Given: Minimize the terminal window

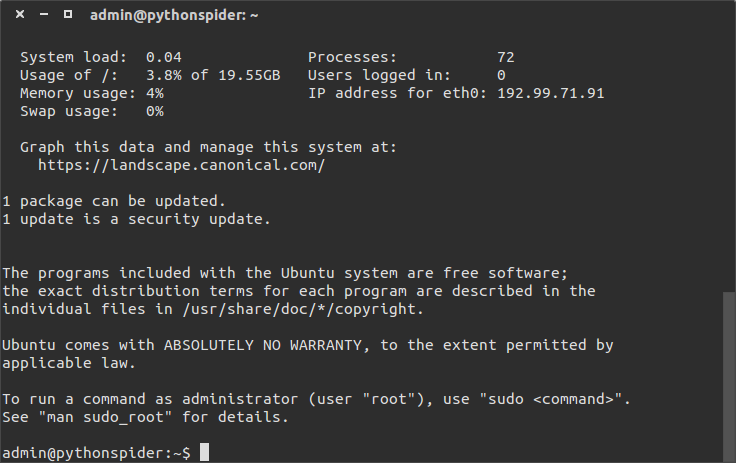Looking at the screenshot, I should click(44, 15).
